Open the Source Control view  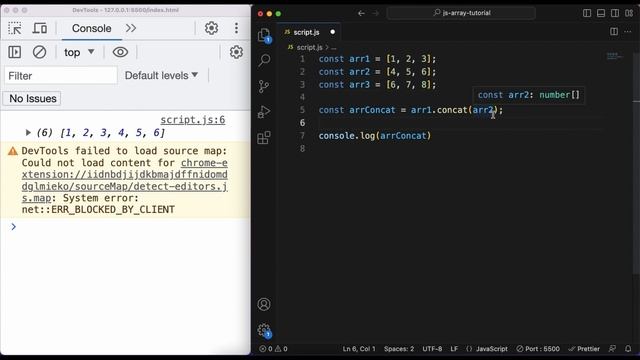point(264,86)
